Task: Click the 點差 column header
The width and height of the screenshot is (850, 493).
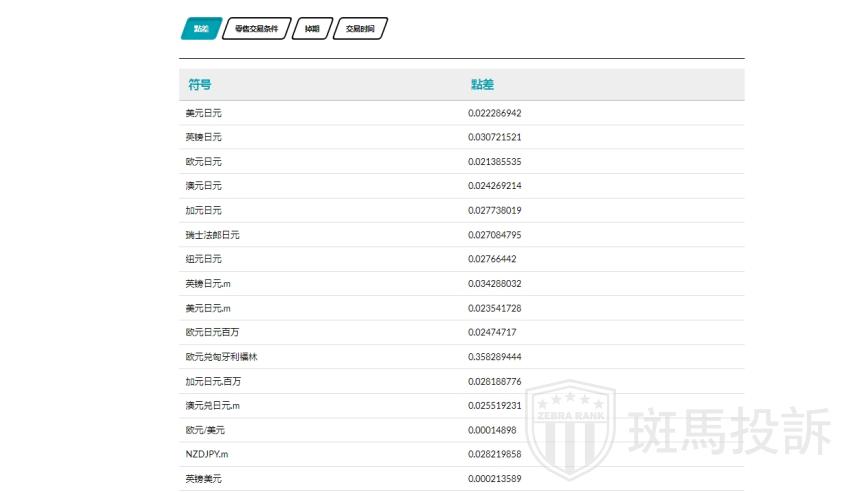Action: [482, 85]
